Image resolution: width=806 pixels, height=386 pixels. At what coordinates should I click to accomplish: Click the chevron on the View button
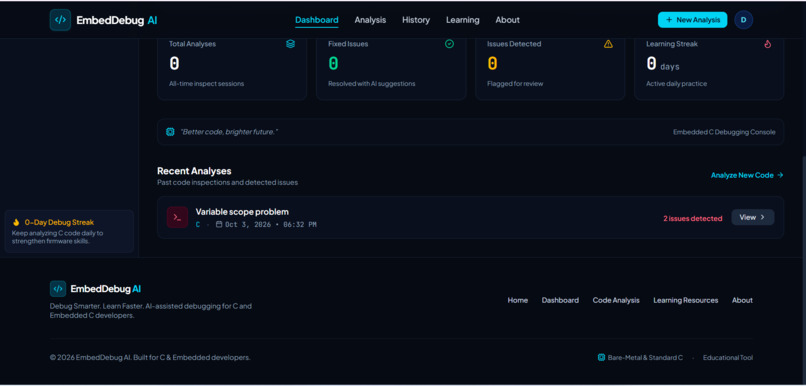tap(762, 217)
